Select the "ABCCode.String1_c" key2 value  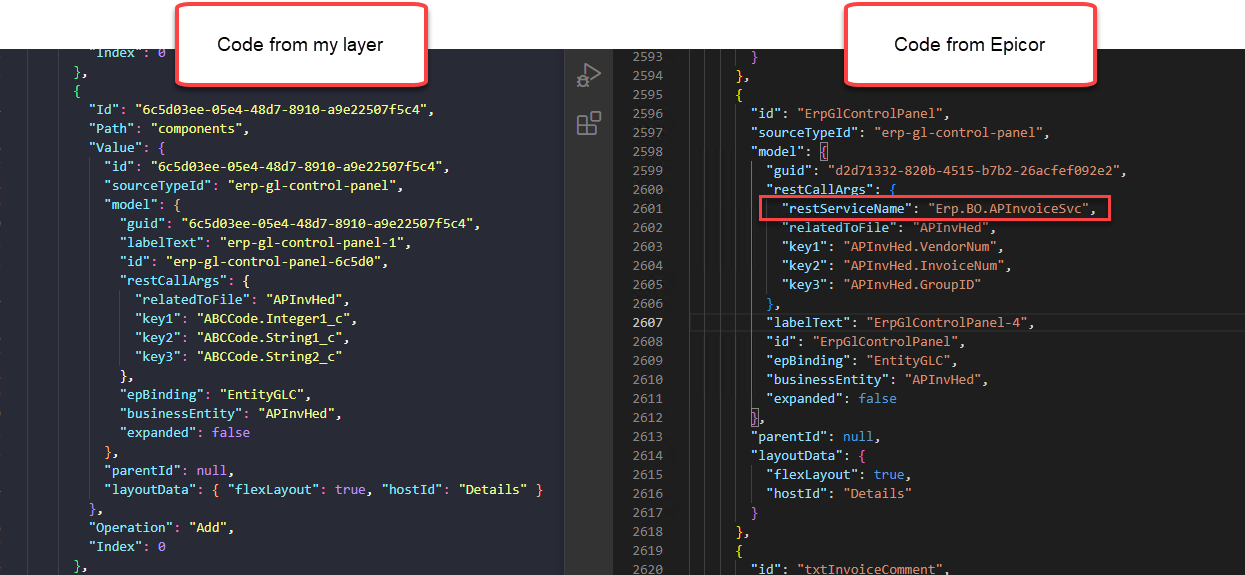tap(272, 338)
